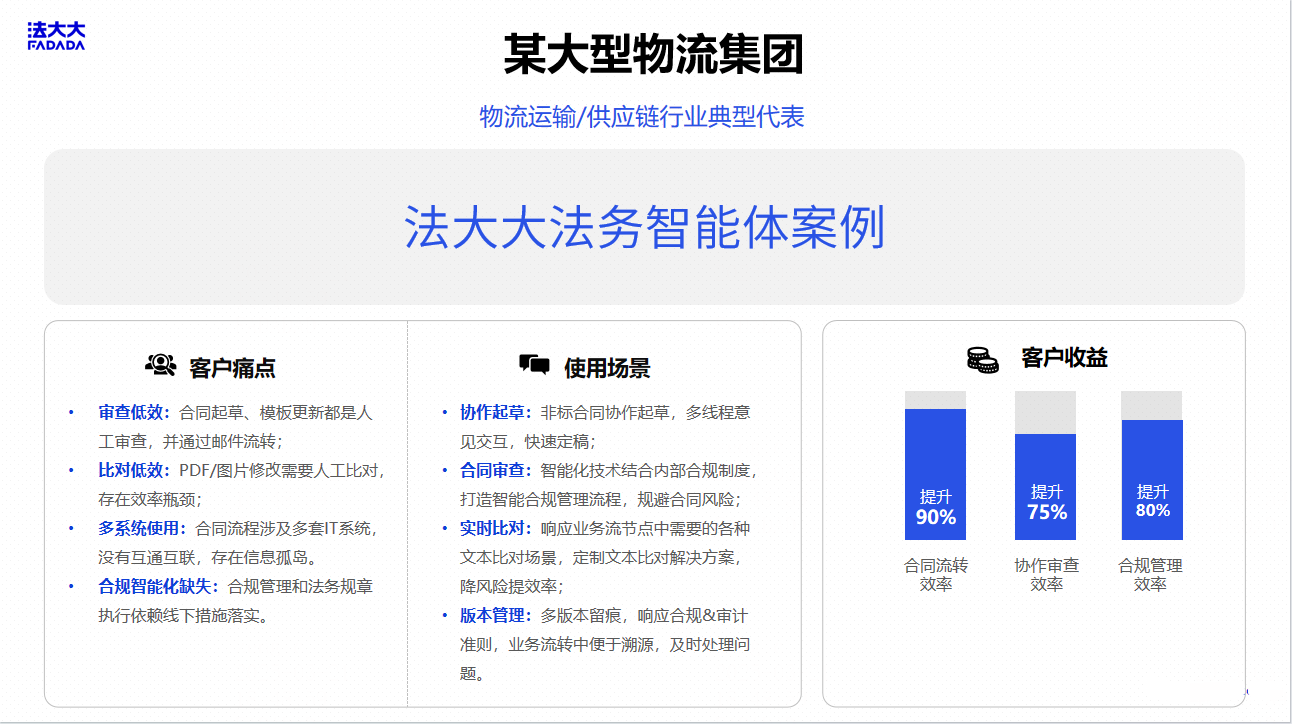This screenshot has width=1292, height=724.
Task: Click the 提升 75% bar
Action: click(1046, 487)
